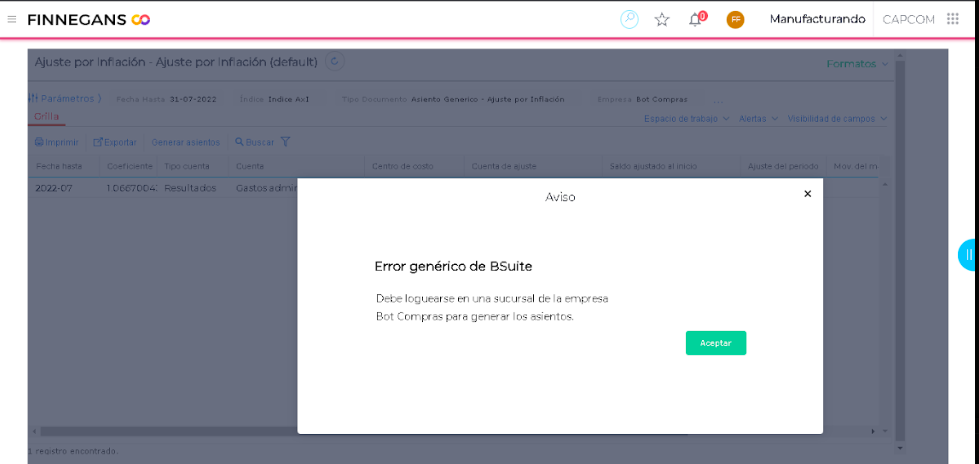Switch to the Grilla tab
979x464 pixels.
tap(47, 116)
